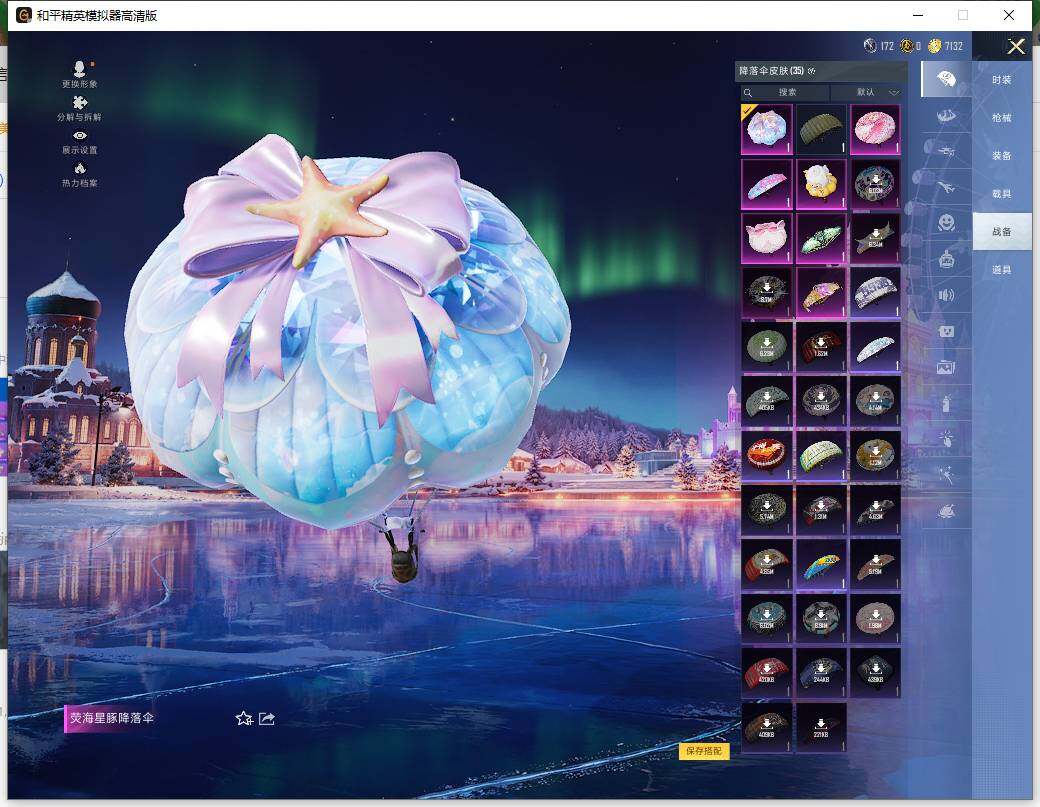Select the blue-yellow glider parachute skin
This screenshot has height=807, width=1040.
point(820,564)
